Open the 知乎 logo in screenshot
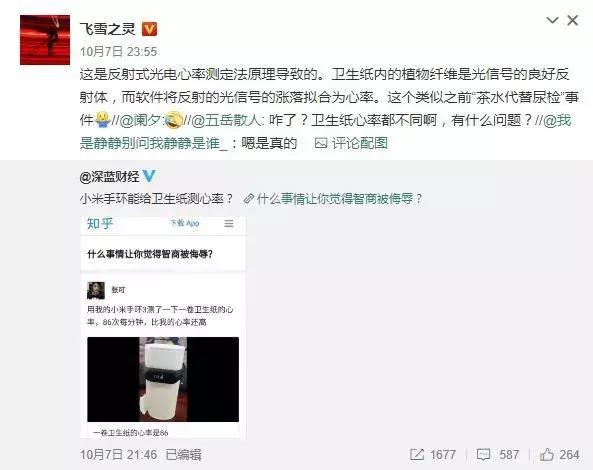 pyautogui.click(x=100, y=223)
